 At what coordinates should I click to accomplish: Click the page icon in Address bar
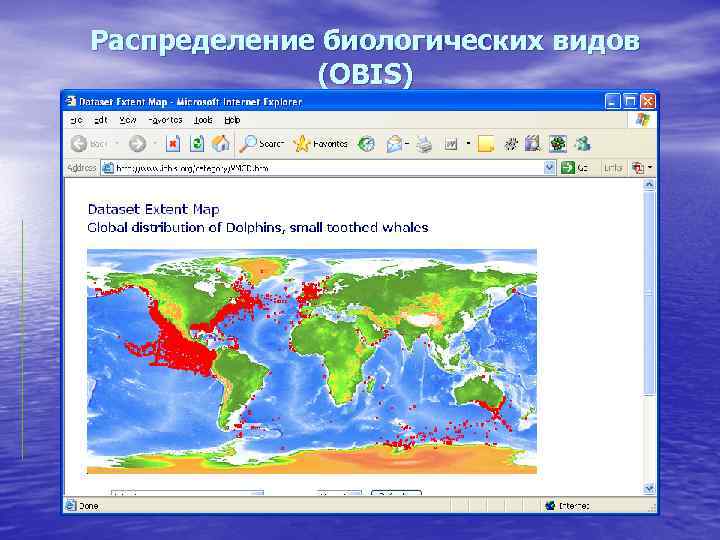(108, 168)
